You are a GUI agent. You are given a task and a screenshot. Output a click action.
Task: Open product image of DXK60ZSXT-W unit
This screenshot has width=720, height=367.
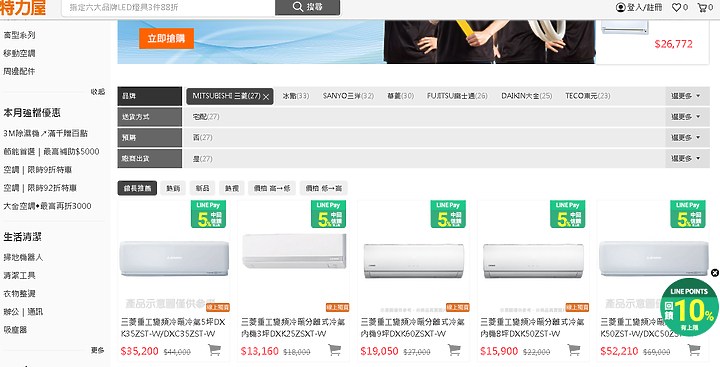414,260
